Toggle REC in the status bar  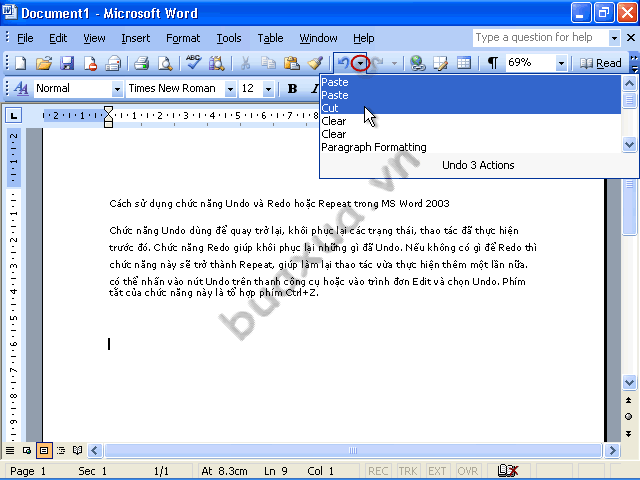click(378, 471)
